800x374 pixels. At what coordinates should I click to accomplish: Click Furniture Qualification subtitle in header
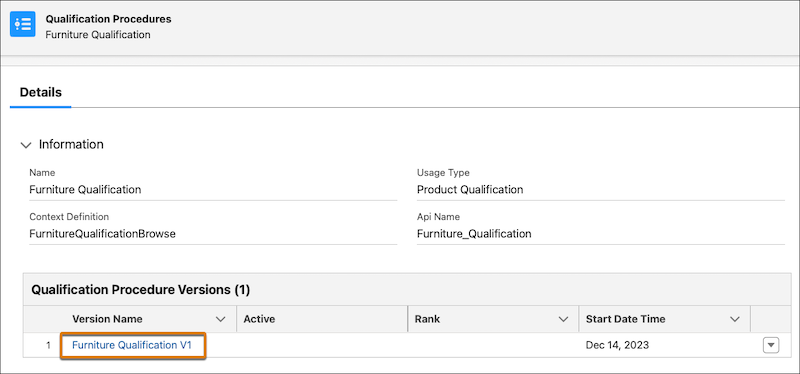(98, 35)
